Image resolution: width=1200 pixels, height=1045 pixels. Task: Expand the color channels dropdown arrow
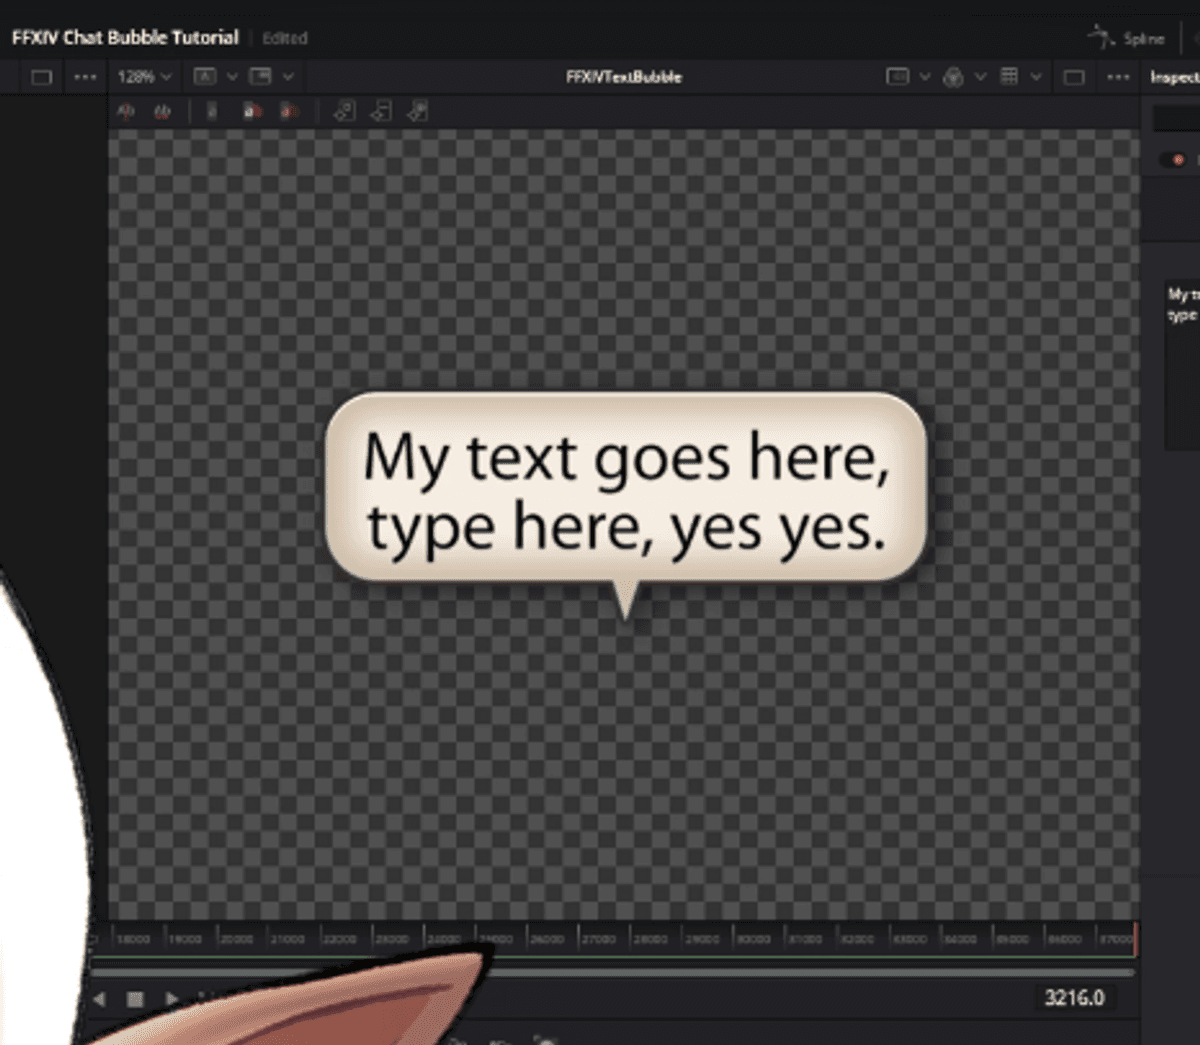(980, 77)
